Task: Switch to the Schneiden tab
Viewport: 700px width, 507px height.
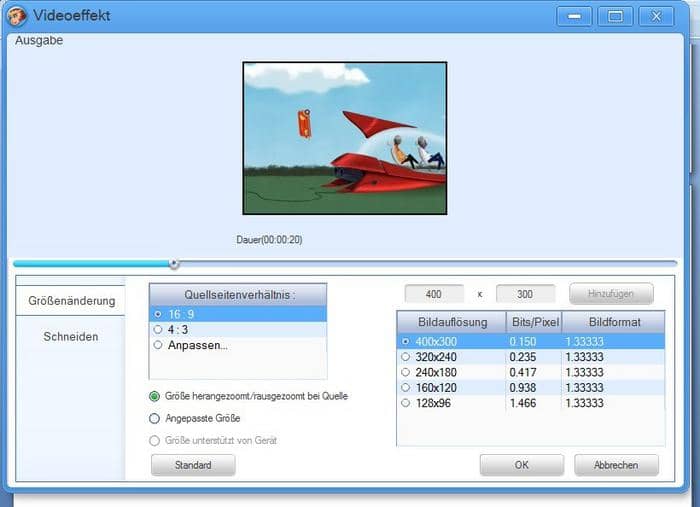Action: click(71, 337)
